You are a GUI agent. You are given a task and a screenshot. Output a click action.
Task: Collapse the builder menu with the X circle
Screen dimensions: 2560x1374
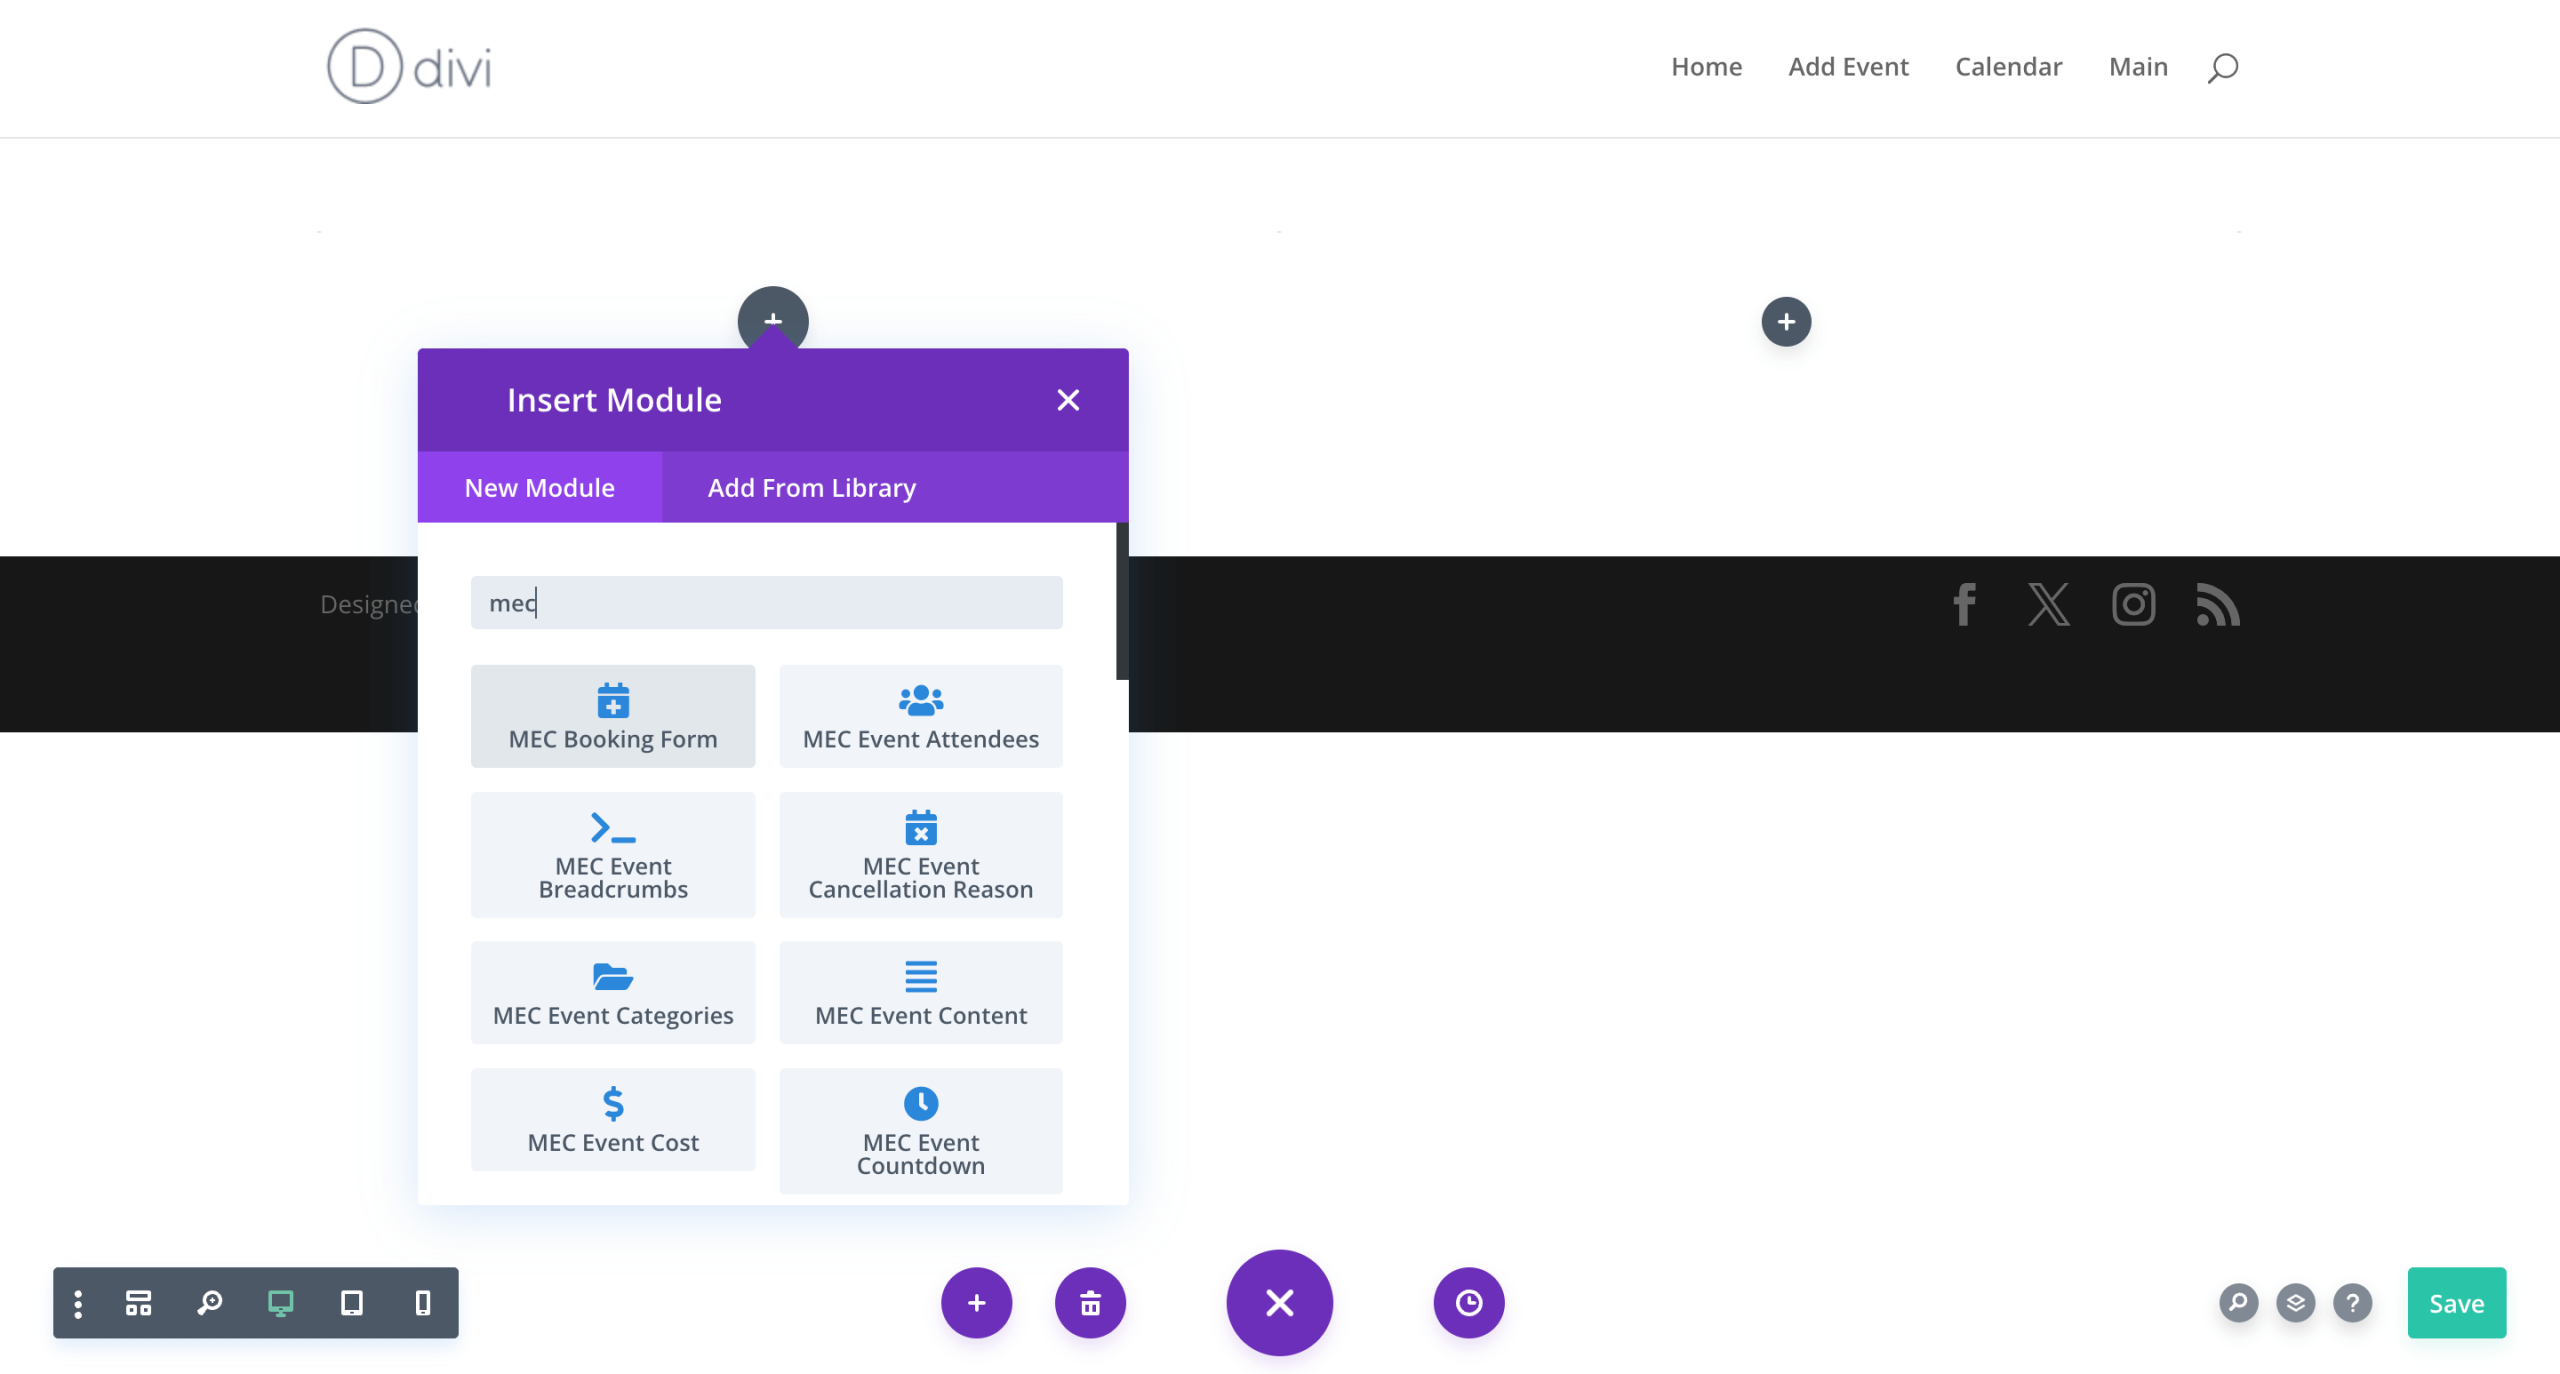1279,1302
